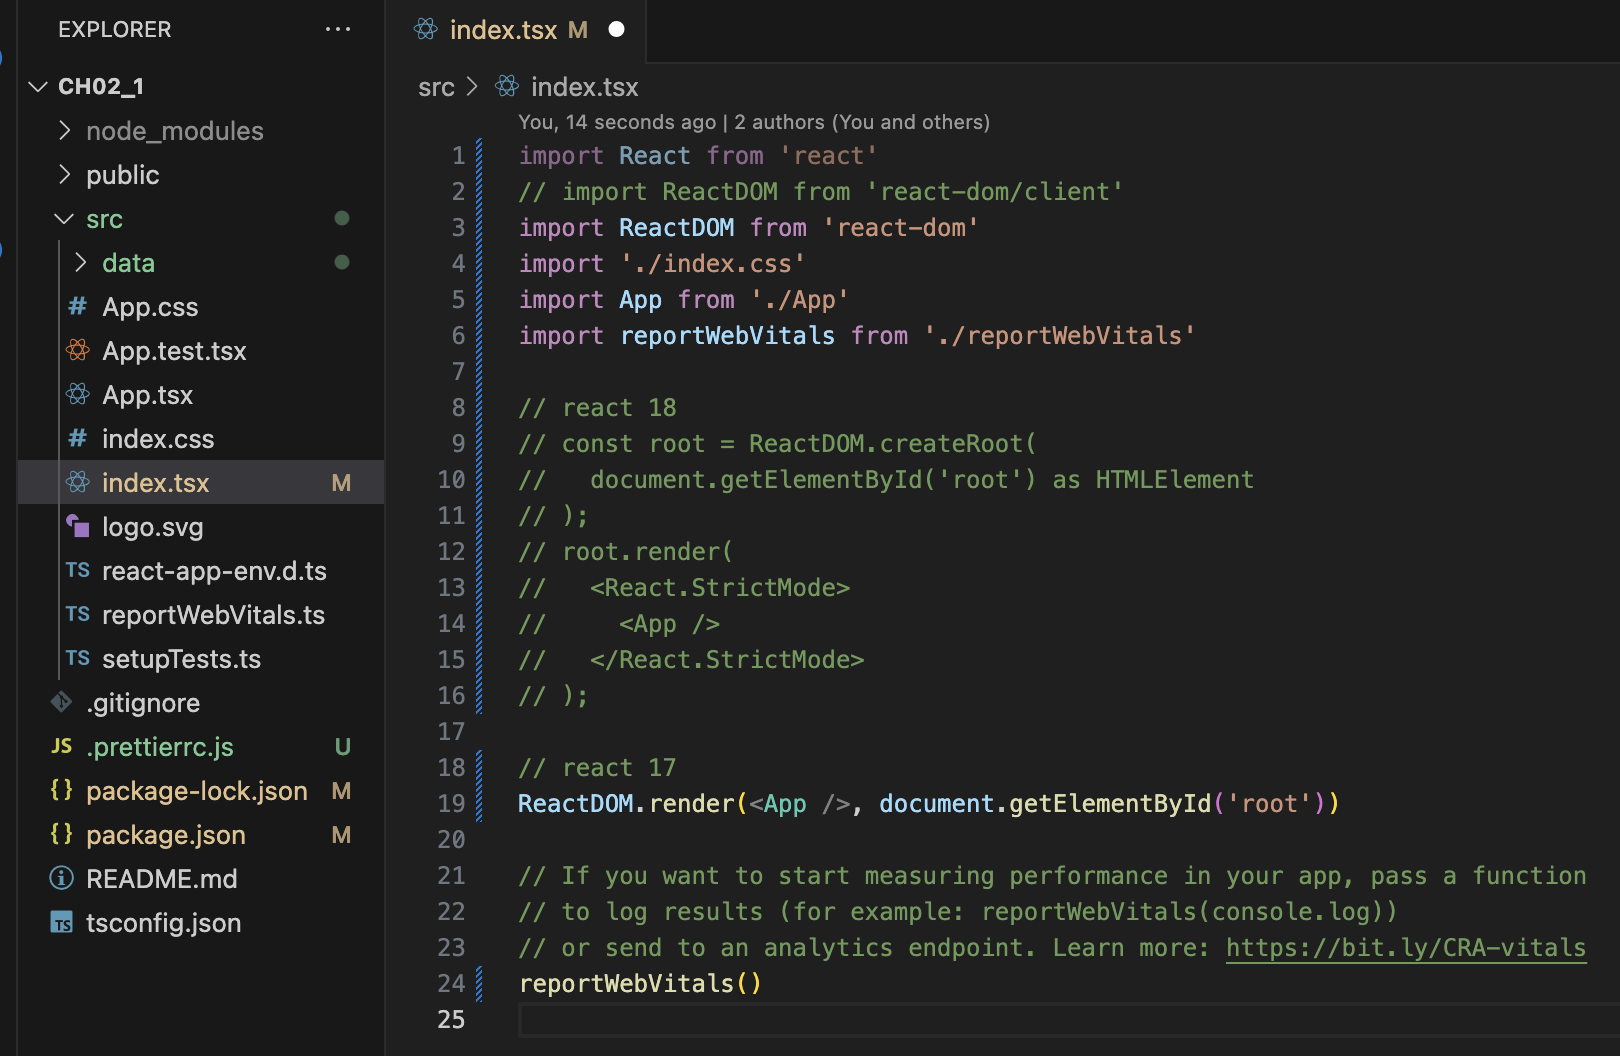1620x1056 pixels.
Task: Click the info icon of README.md
Action: tap(61, 878)
